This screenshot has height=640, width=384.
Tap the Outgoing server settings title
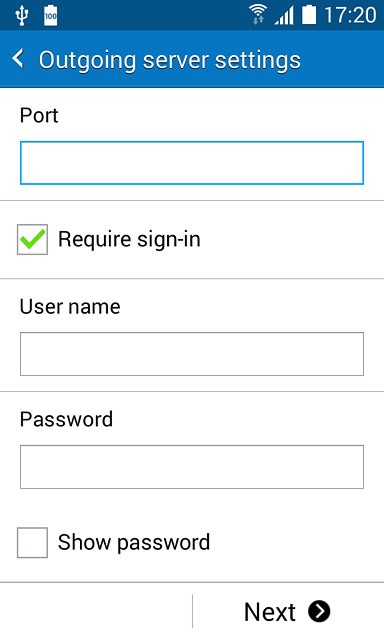(170, 60)
